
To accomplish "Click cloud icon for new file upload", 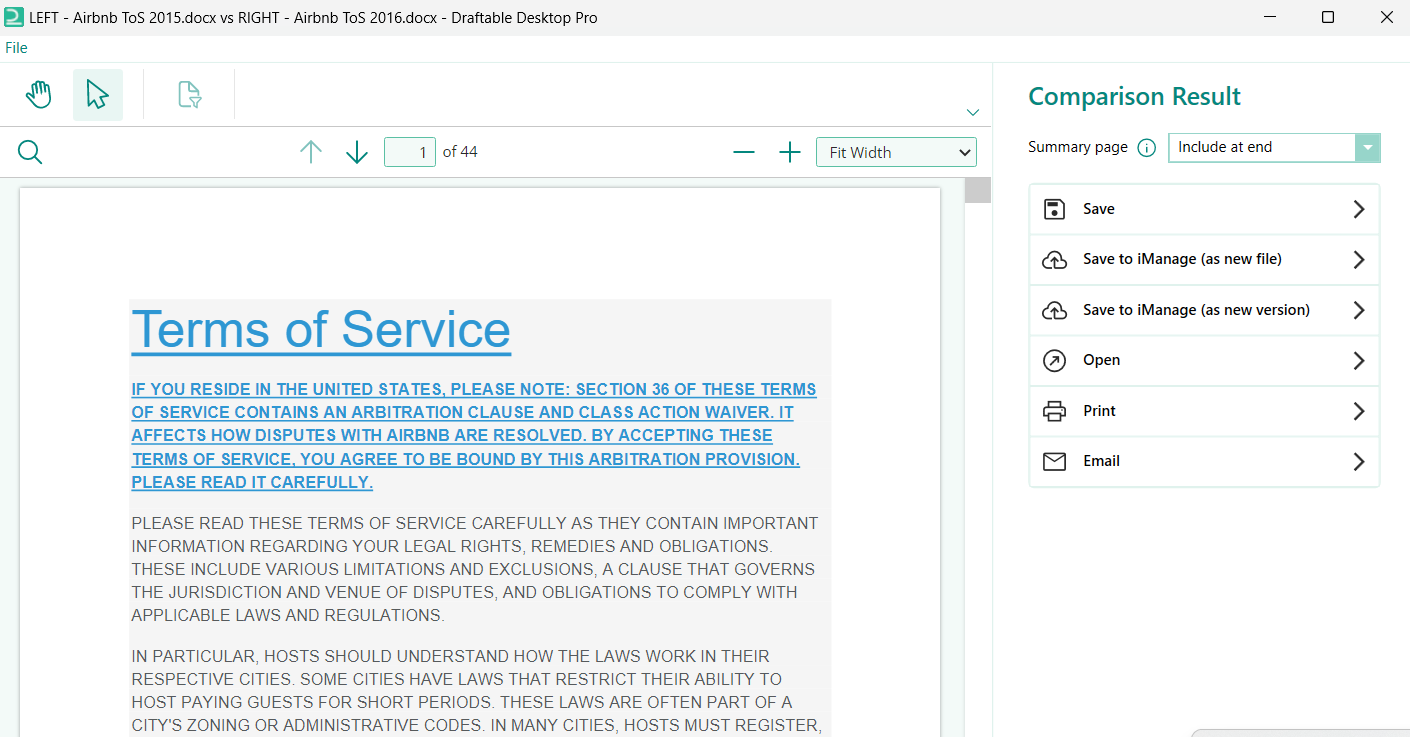I will pos(1054,260).
